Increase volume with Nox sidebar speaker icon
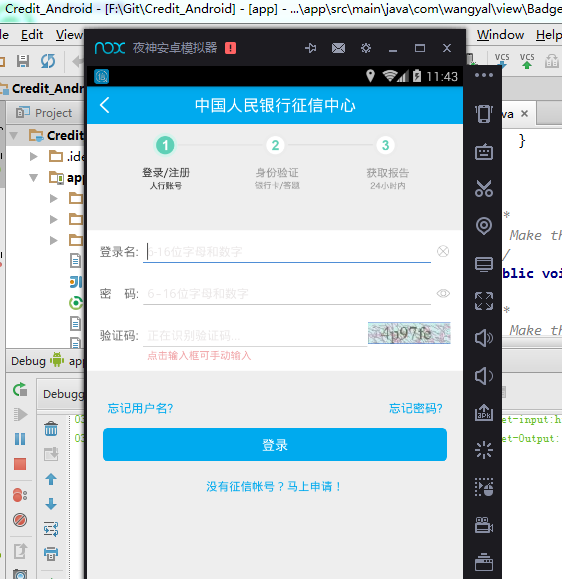Image resolution: width=562 pixels, height=579 pixels. (x=484, y=338)
